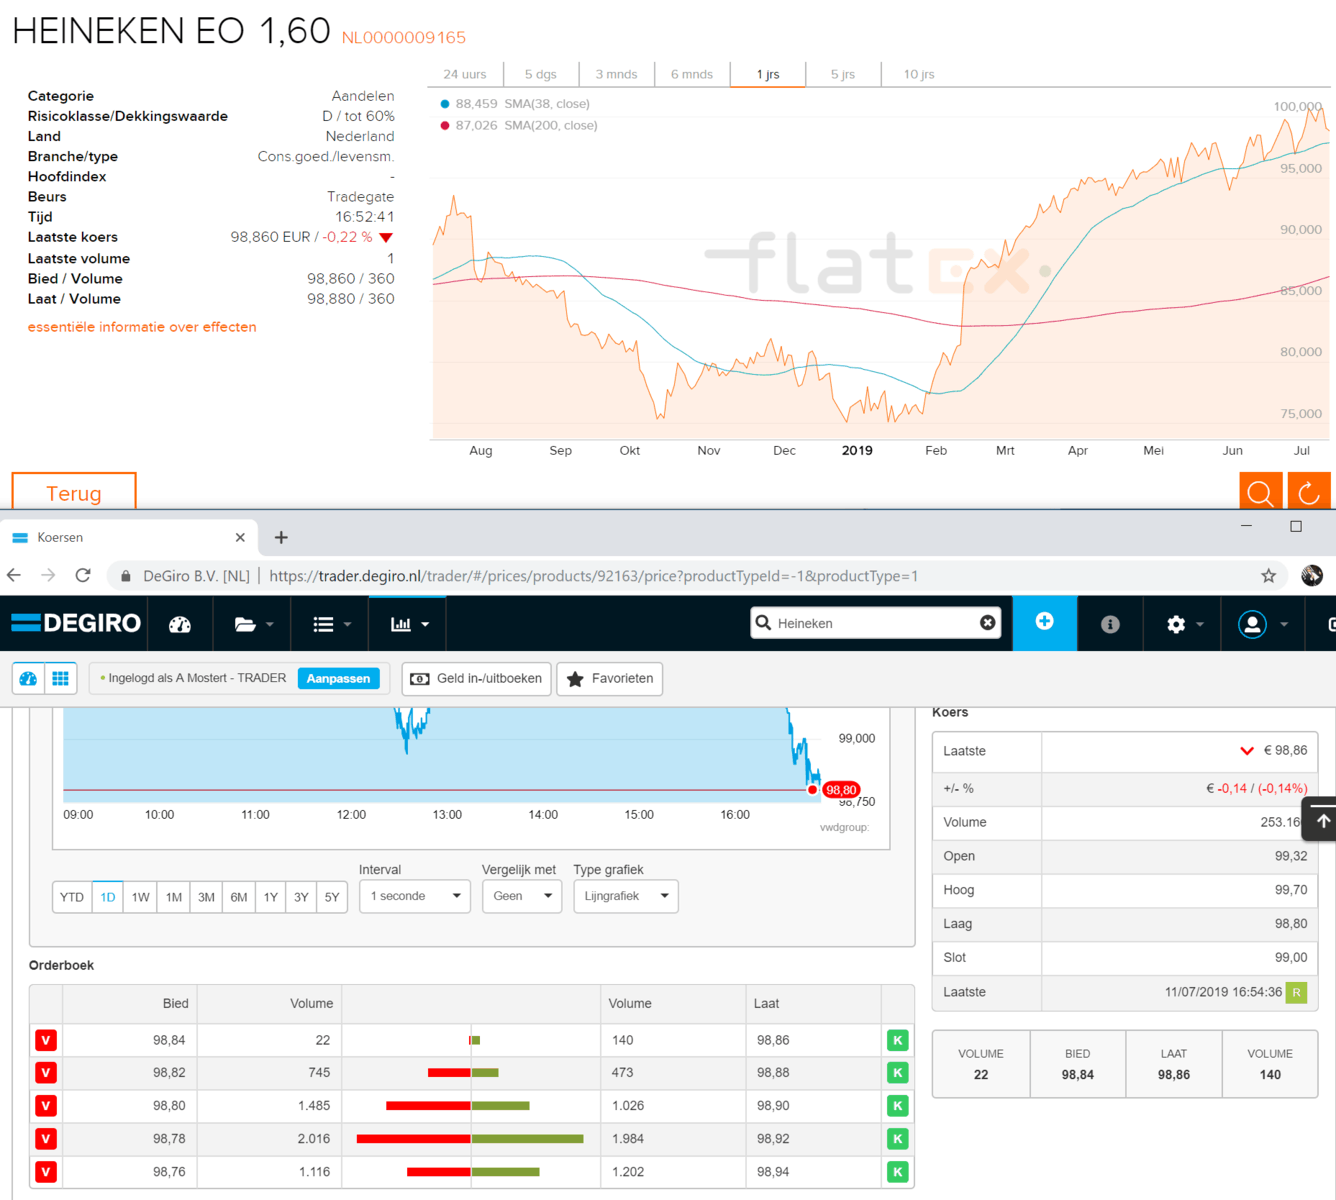Screen dimensions: 1336x1200
Task: Open the user account menu
Action: click(1262, 624)
